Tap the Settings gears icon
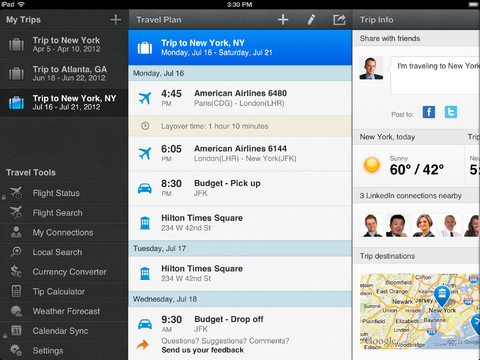The image size is (480, 360). tap(16, 350)
